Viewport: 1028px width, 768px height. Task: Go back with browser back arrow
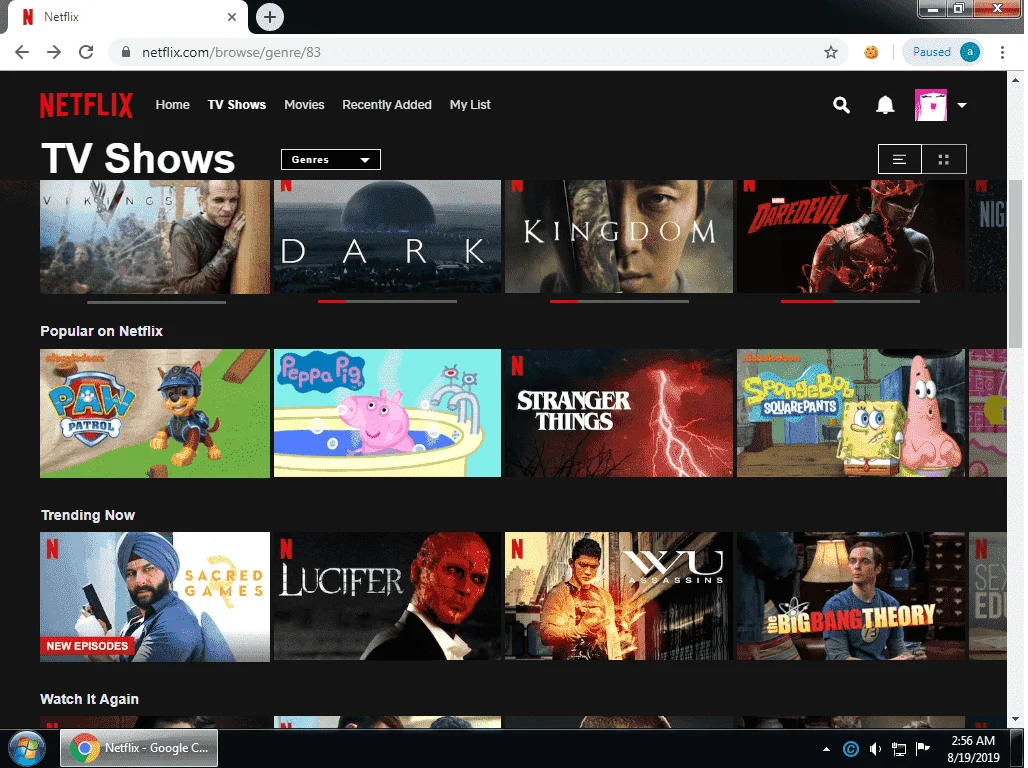(x=22, y=52)
